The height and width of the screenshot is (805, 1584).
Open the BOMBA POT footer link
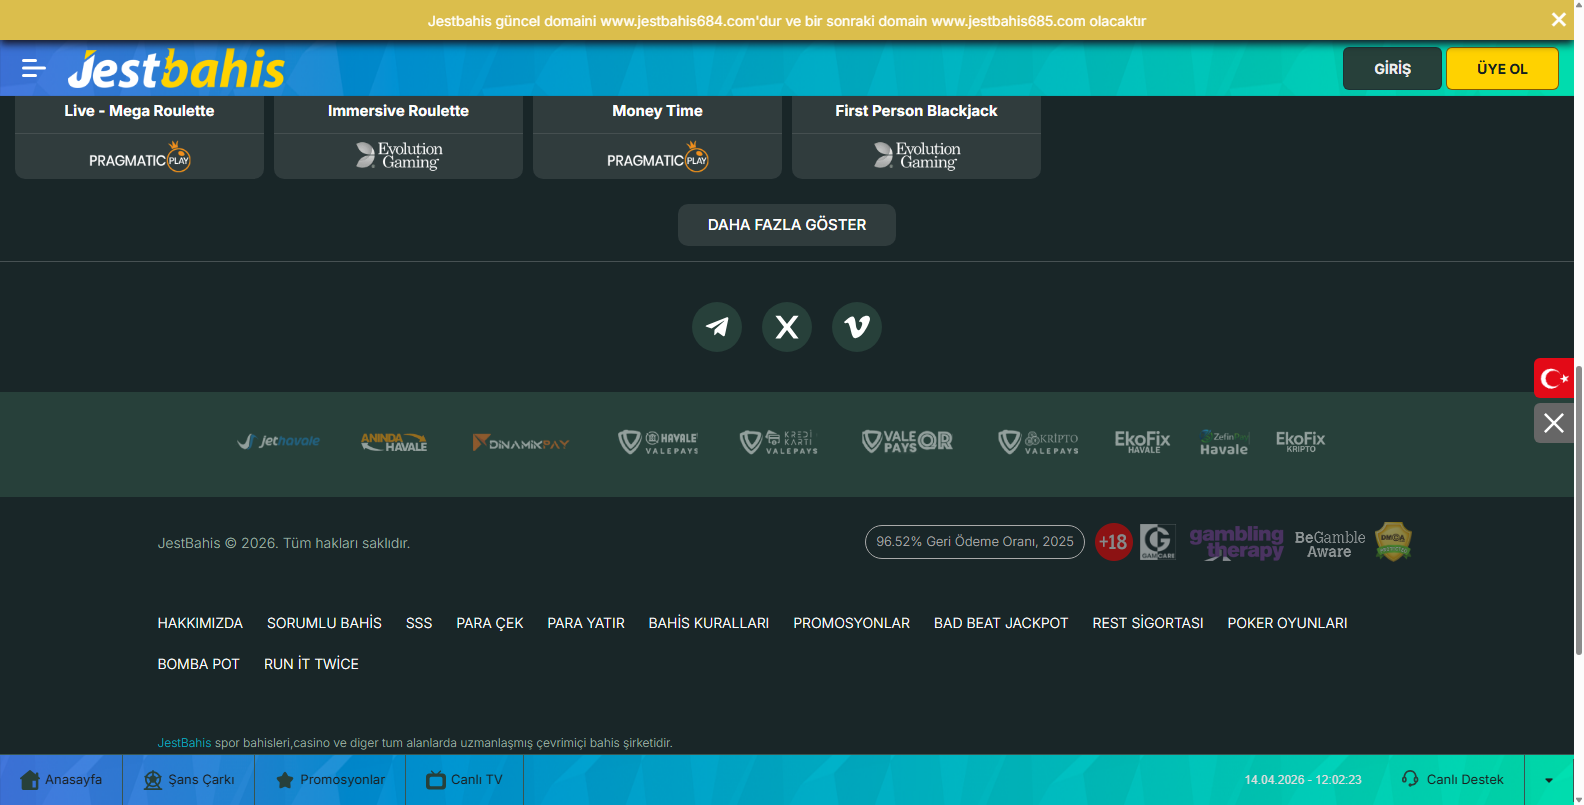point(198,664)
